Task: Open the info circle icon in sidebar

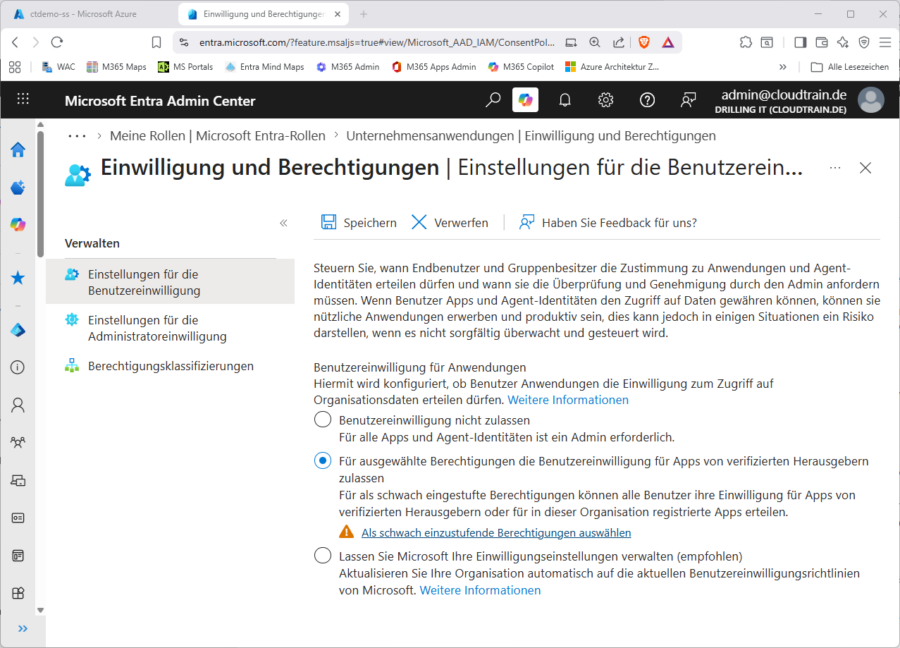Action: click(x=18, y=367)
